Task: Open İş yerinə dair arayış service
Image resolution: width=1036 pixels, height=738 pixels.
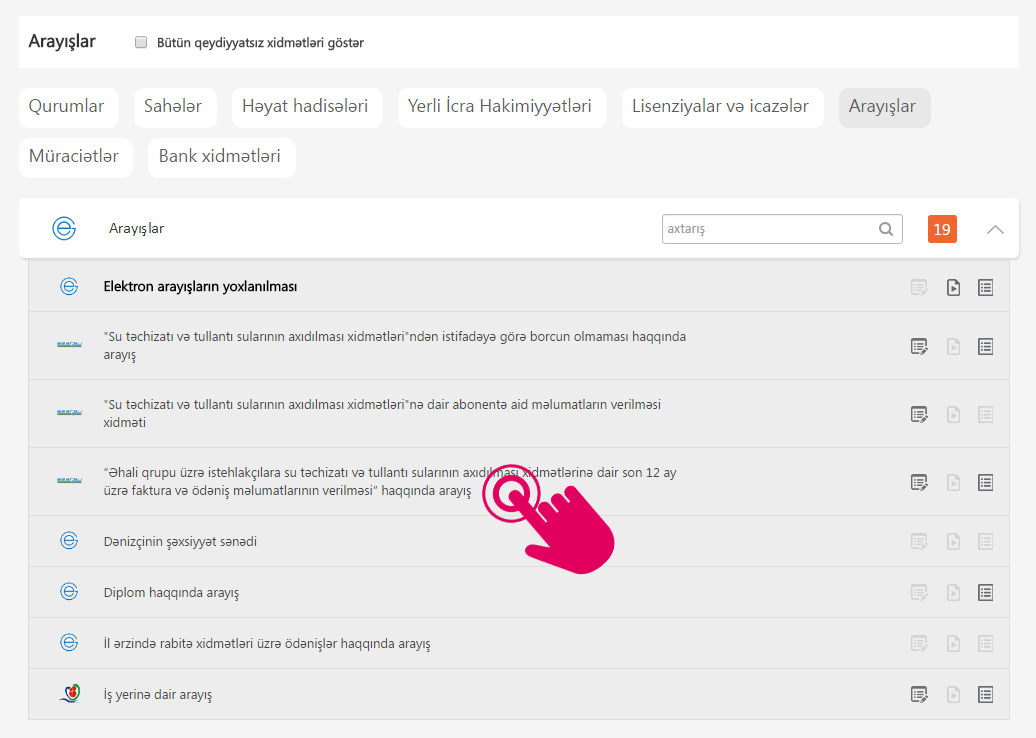Action: pyautogui.click(x=157, y=694)
